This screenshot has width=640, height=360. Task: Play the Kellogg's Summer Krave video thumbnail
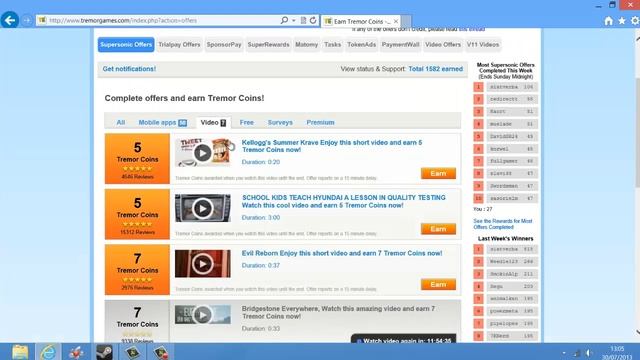coord(203,153)
